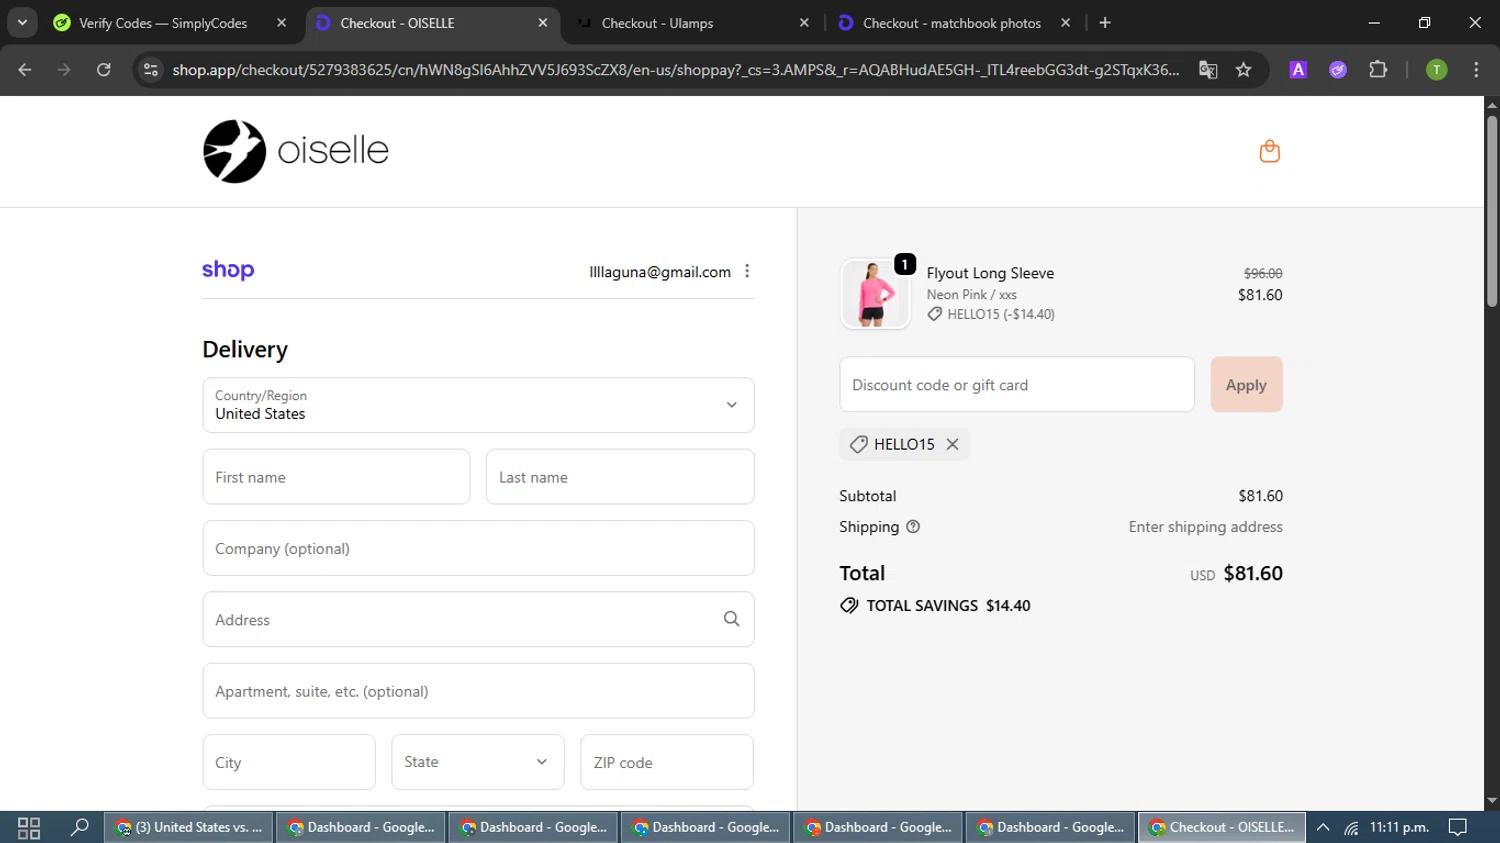The image size is (1500, 843).
Task: Close the Checkout - Ulamps tab
Action: point(804,22)
